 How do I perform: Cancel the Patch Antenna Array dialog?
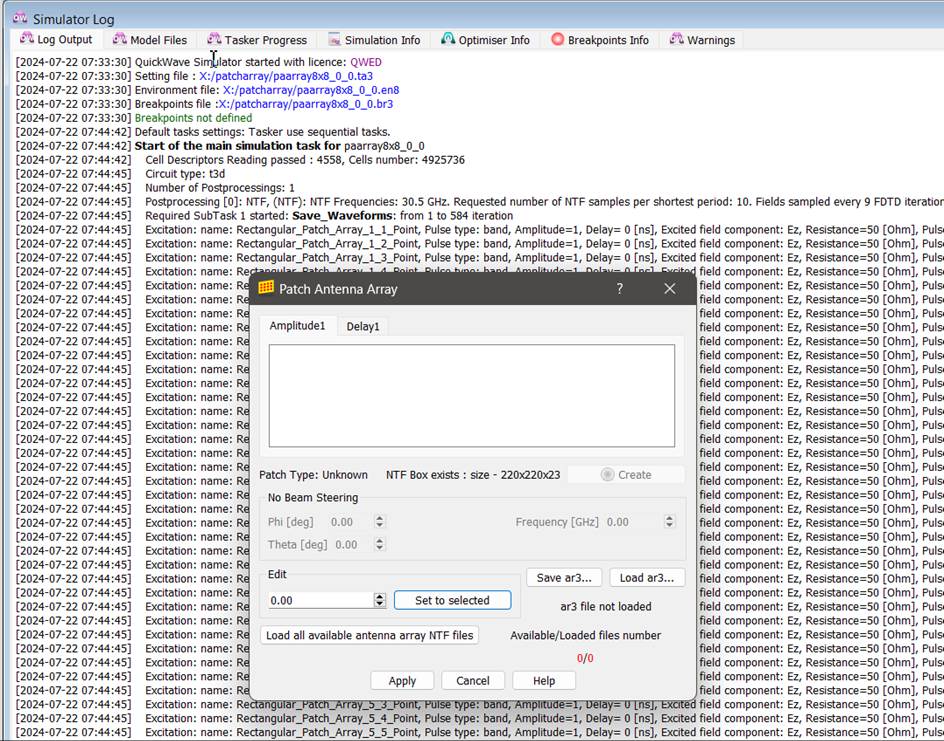pyautogui.click(x=473, y=681)
